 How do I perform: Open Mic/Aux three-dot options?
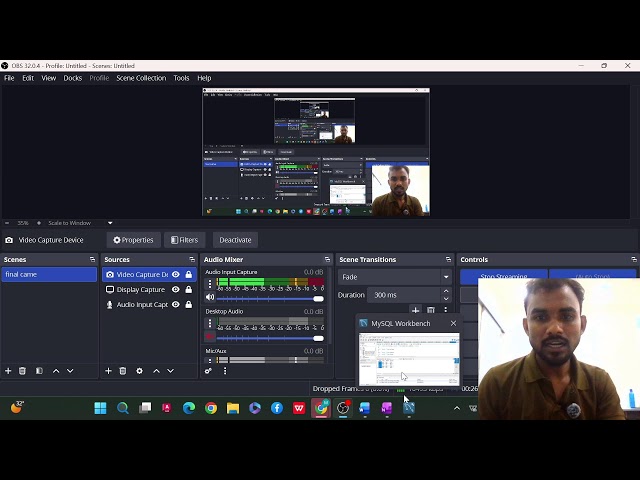tap(210, 361)
